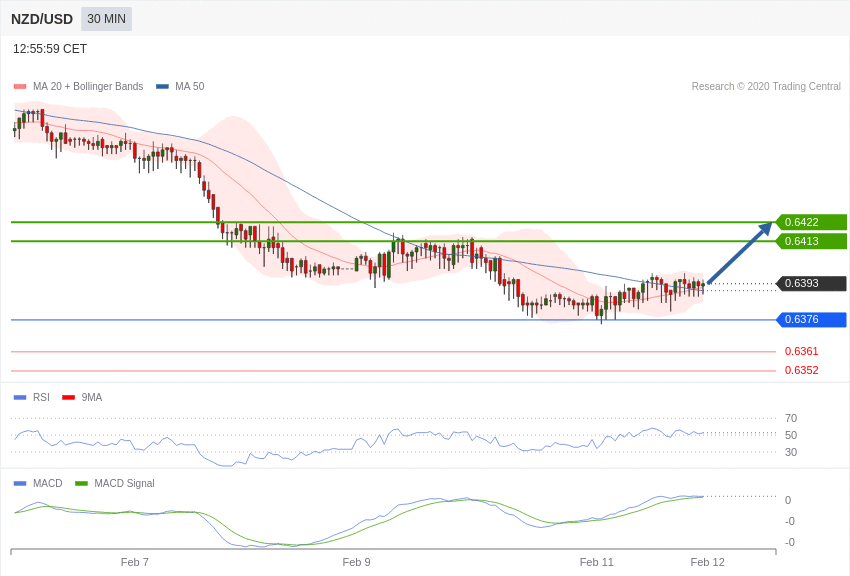The height and width of the screenshot is (576, 850).
Task: Click the Feb 12 date label
Action: tap(707, 562)
